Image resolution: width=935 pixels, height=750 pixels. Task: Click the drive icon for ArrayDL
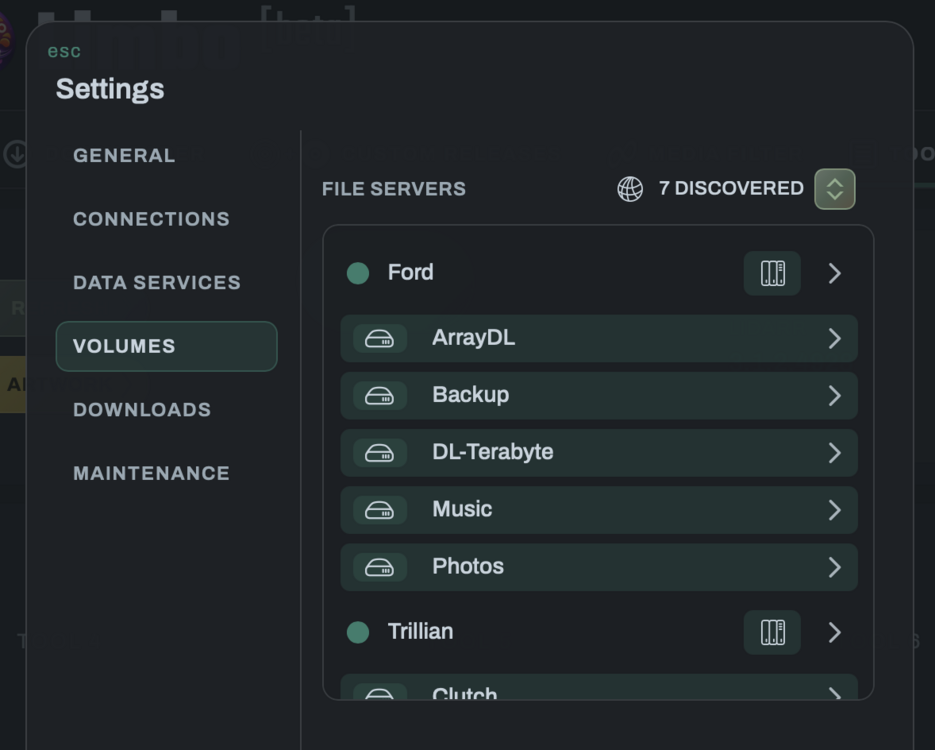pos(379,339)
